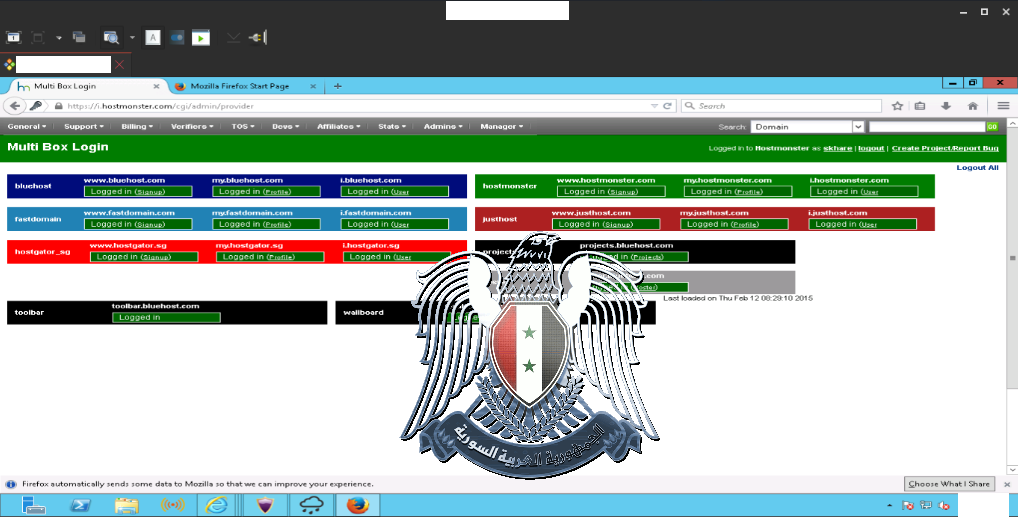Click Logged in (Signup) under www.justhost.com
Image resolution: width=1018 pixels, height=517 pixels.
coord(606,224)
